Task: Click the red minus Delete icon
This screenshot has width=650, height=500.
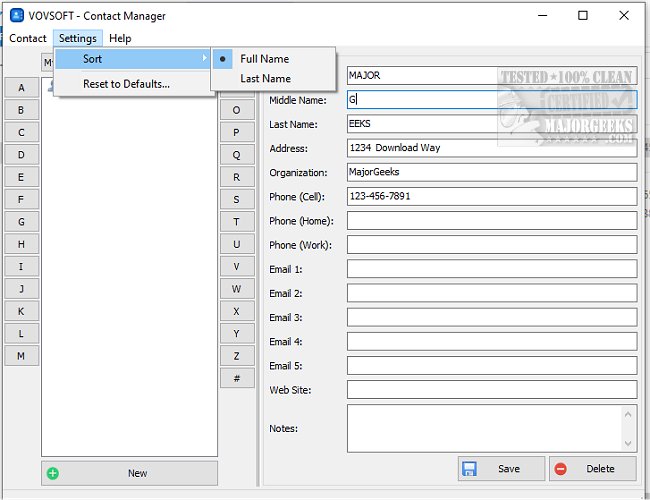Action: point(561,468)
